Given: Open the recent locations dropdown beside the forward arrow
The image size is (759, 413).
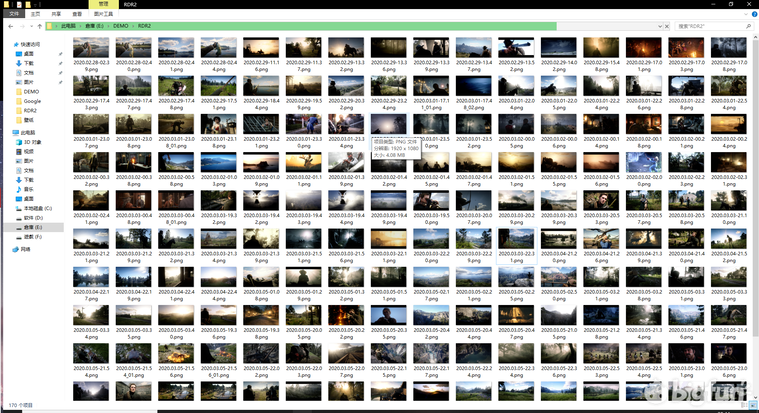Looking at the screenshot, I should (x=31, y=26).
